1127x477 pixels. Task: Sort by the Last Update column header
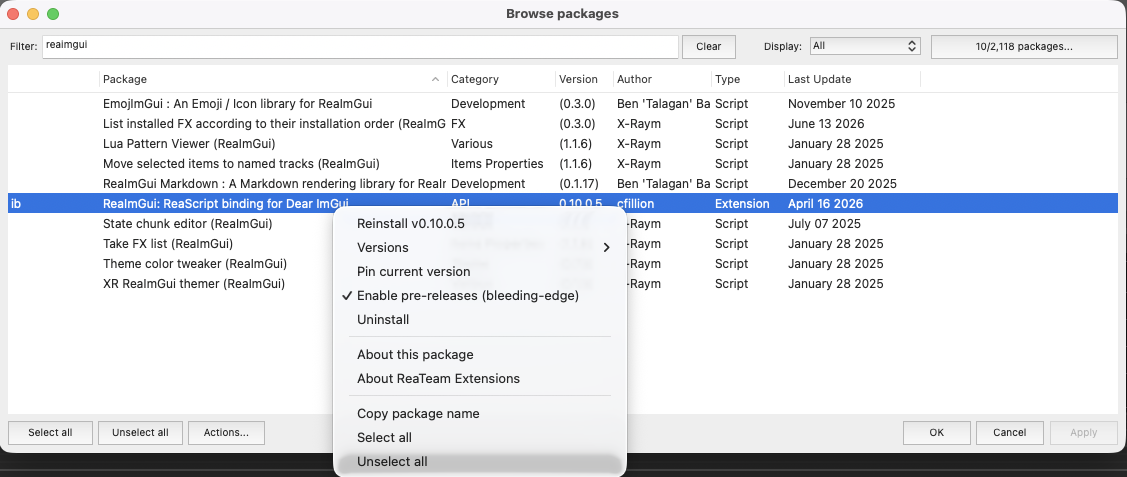pyautogui.click(x=852, y=79)
